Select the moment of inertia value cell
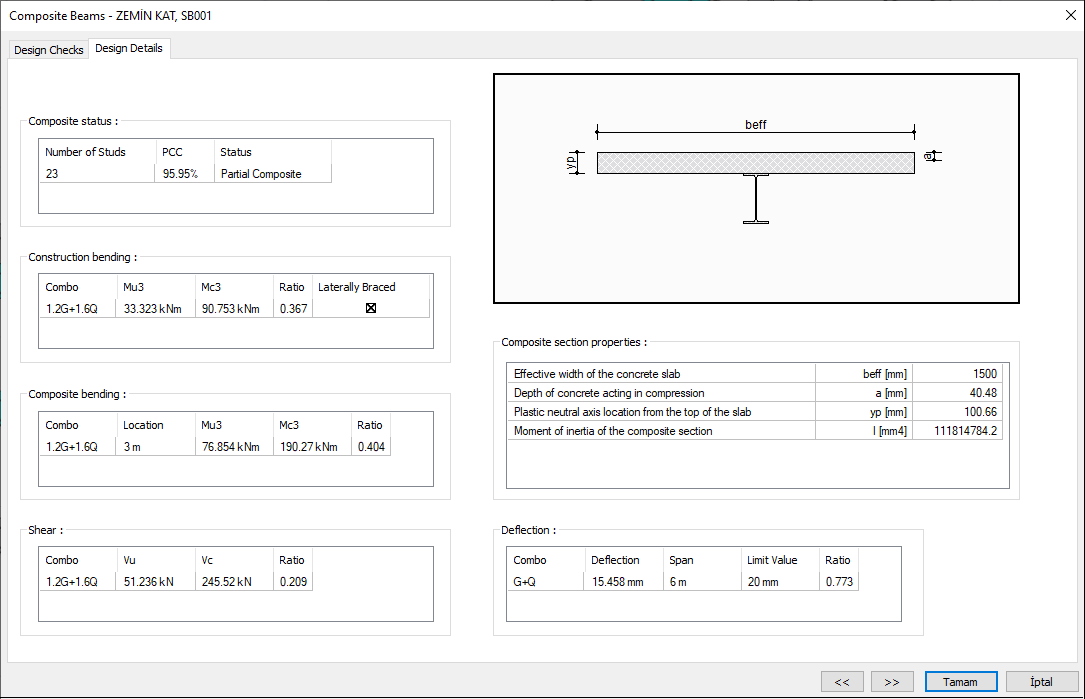 tap(958, 431)
